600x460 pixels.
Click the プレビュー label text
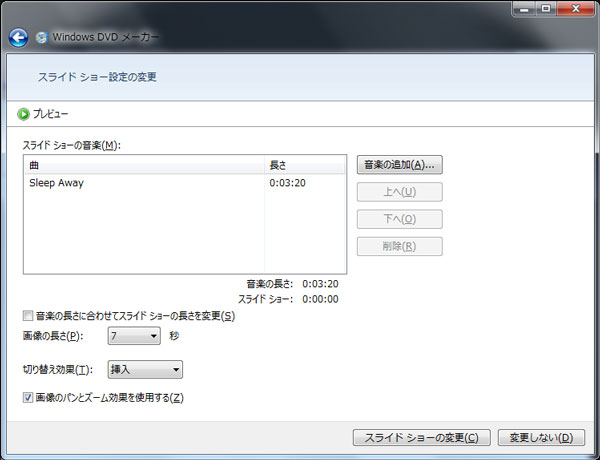(x=50, y=114)
